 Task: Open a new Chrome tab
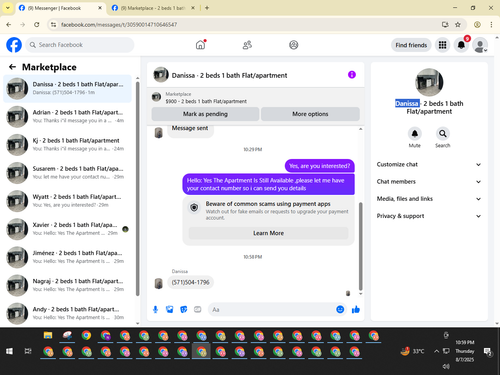point(207,8)
